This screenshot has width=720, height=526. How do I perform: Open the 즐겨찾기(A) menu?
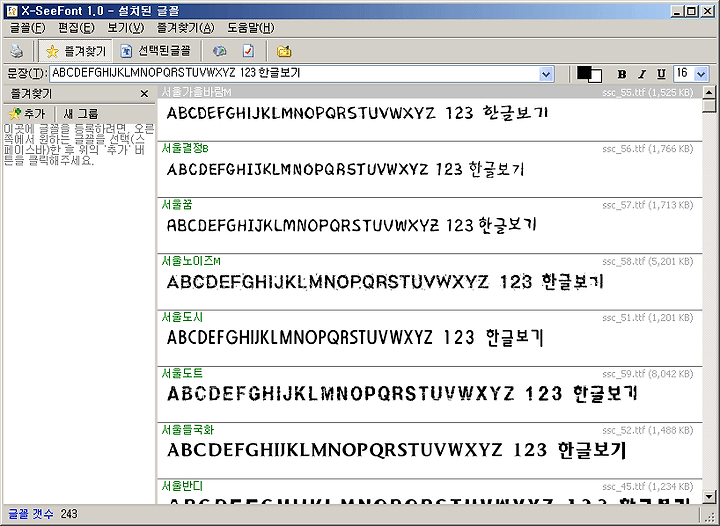click(186, 28)
